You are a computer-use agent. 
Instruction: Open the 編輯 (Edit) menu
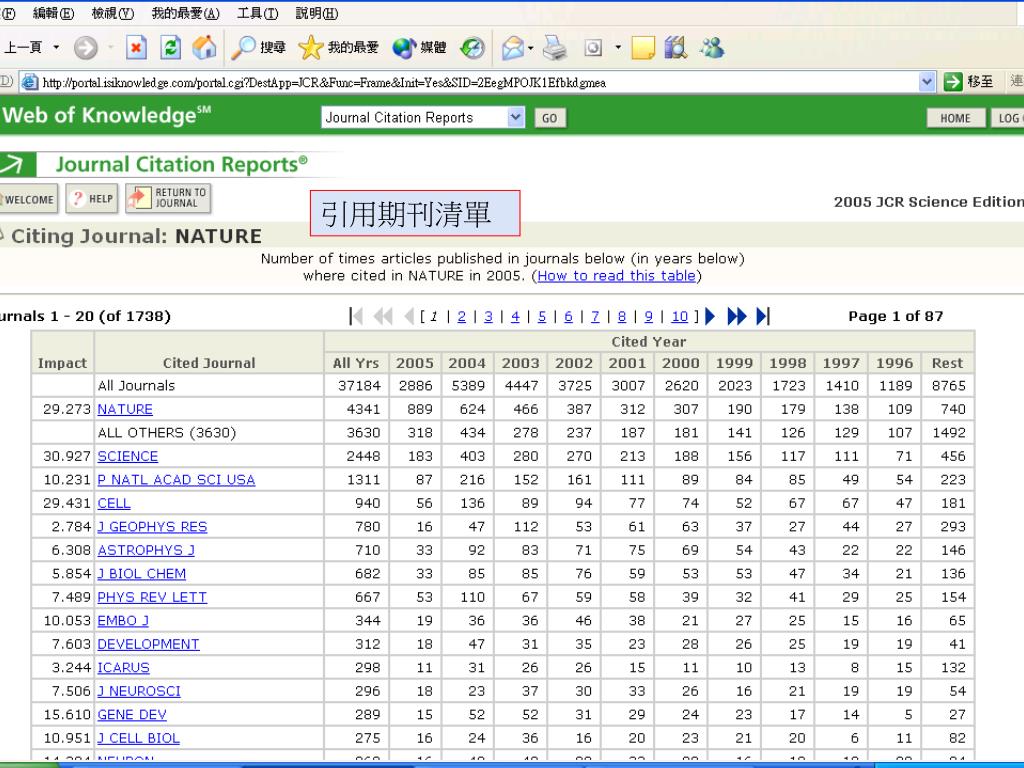(54, 13)
